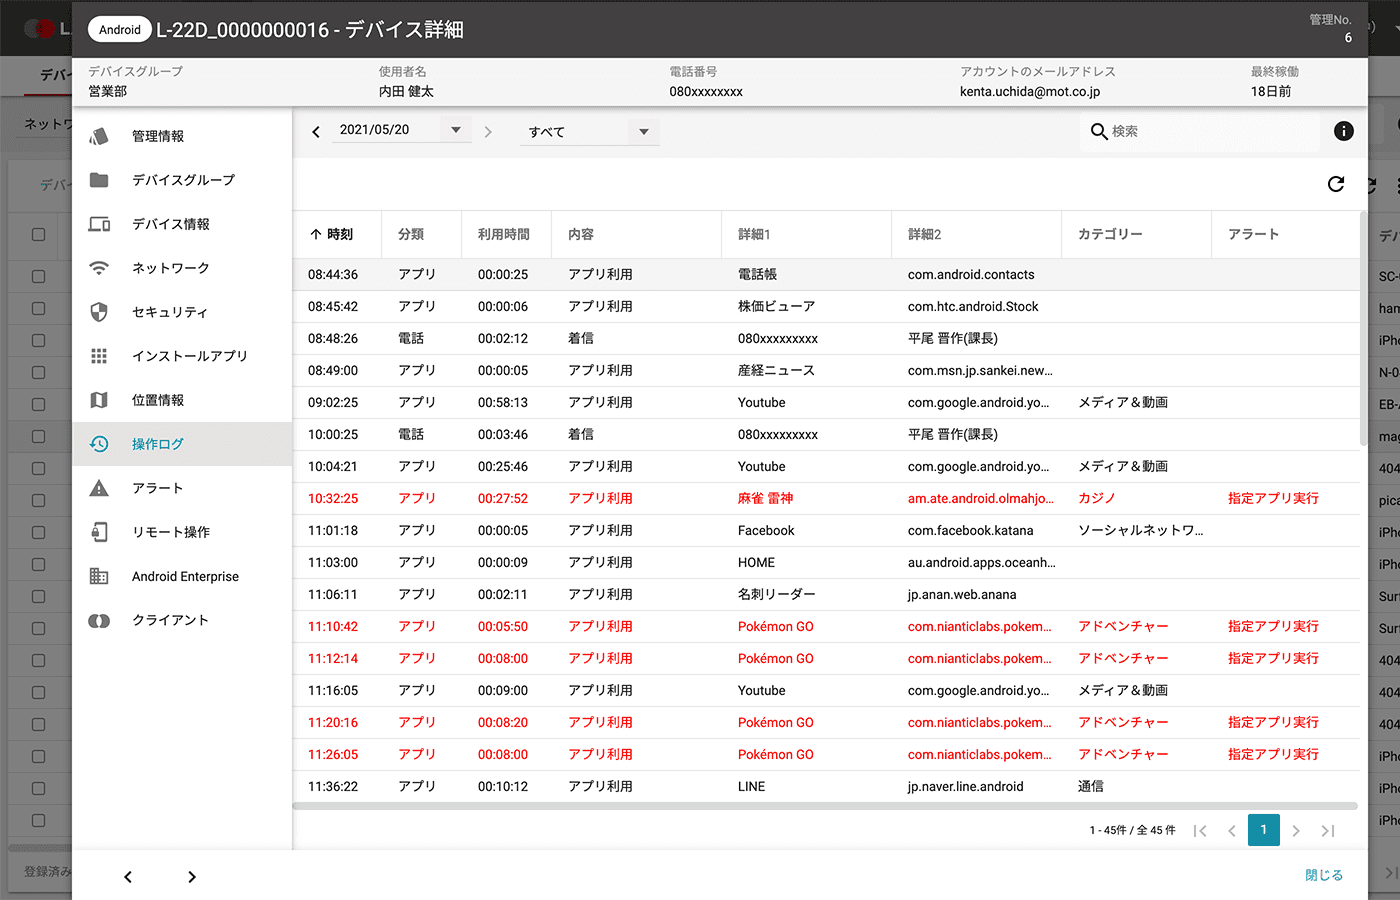Click the デバイスグループ folder icon
1400x900 pixels.
click(98, 180)
